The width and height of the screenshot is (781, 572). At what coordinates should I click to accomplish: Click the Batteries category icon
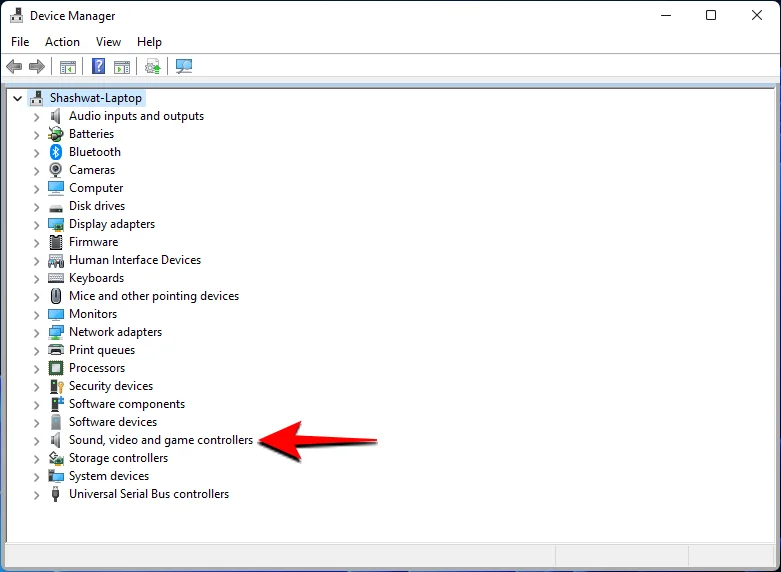pos(56,134)
